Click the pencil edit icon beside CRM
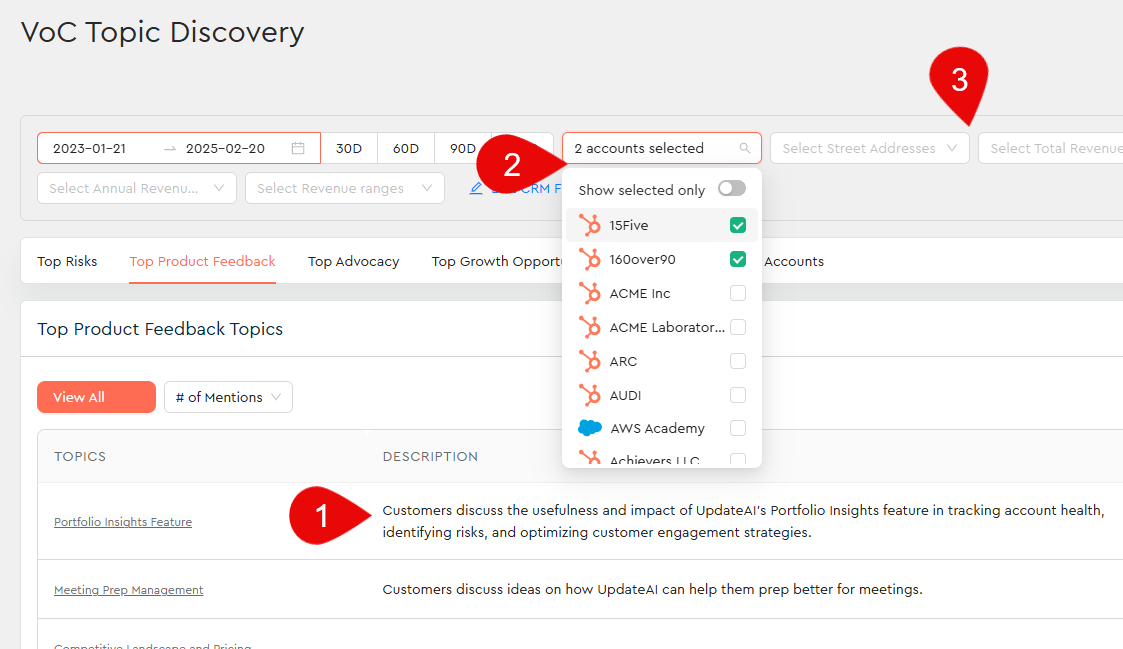 point(476,188)
